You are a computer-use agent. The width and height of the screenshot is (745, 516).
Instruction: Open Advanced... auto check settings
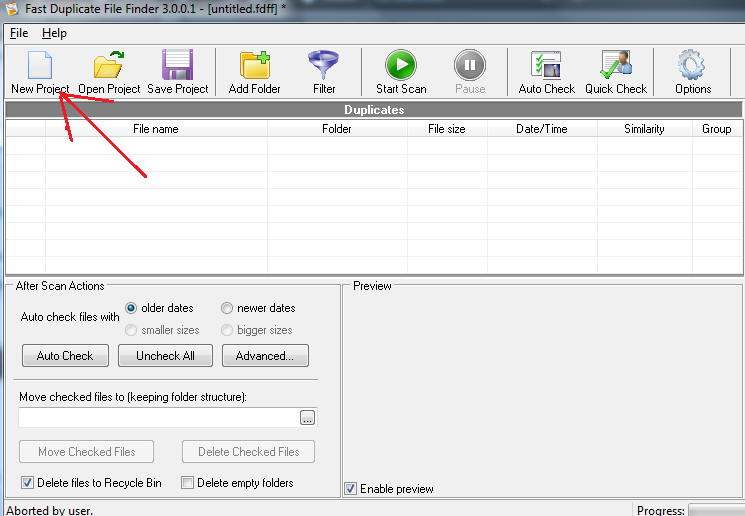[x=265, y=356]
